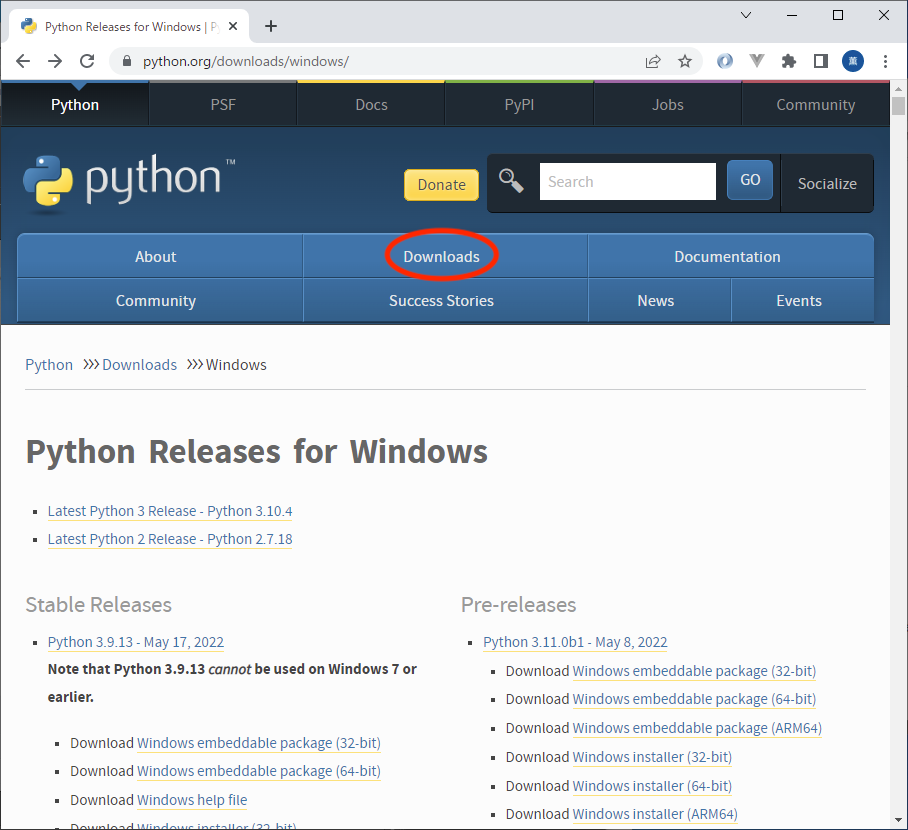Download pre-release Windows installer (ARM64)
Viewport: 908px width, 830px height.
click(655, 814)
